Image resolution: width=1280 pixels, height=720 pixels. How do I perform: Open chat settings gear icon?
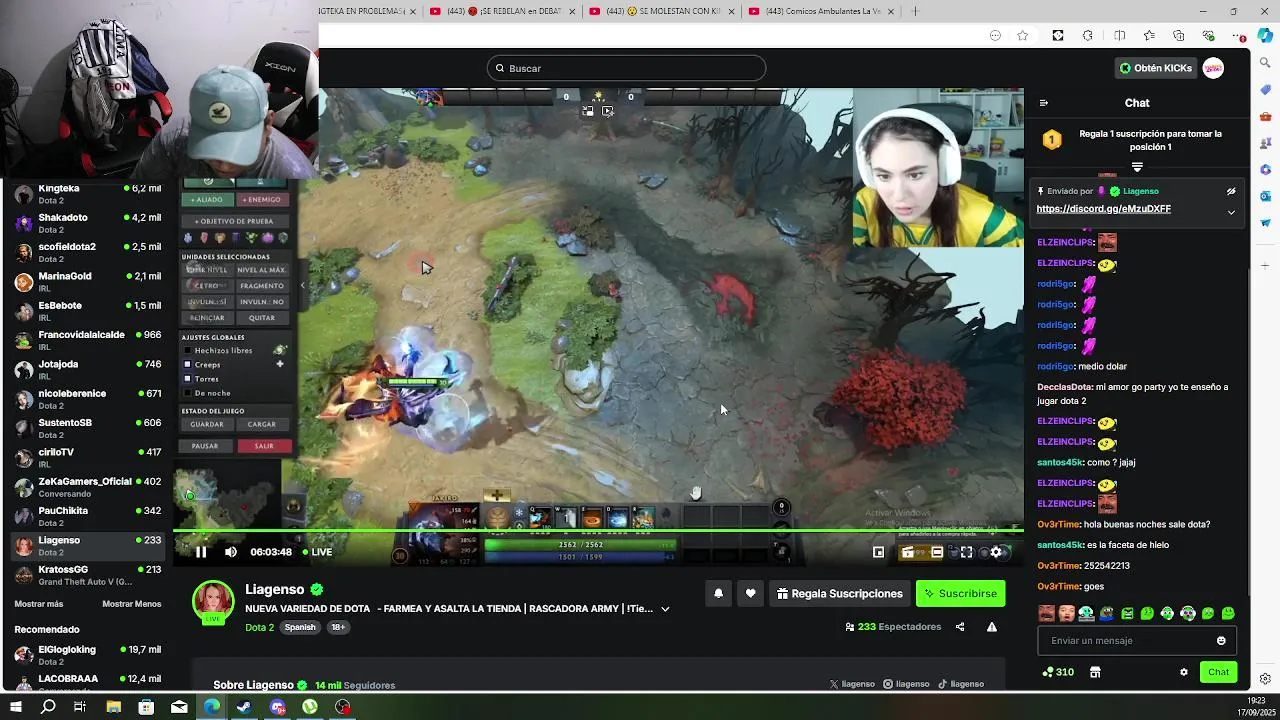click(x=1184, y=672)
